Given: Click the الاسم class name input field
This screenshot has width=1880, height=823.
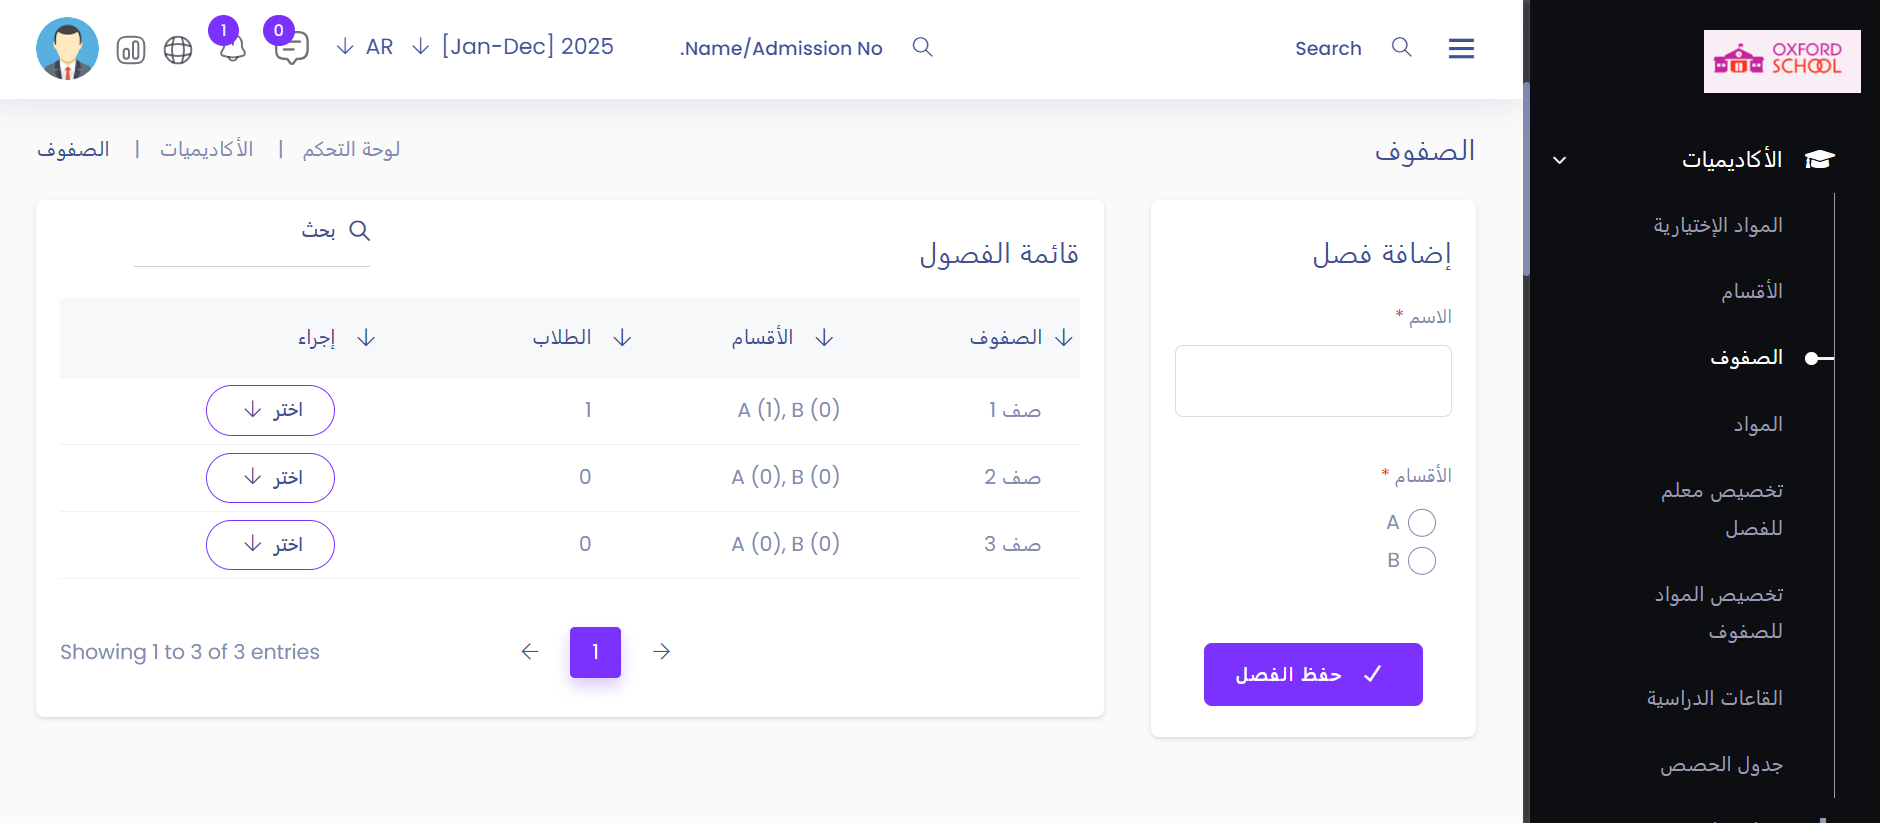Looking at the screenshot, I should coord(1312,381).
